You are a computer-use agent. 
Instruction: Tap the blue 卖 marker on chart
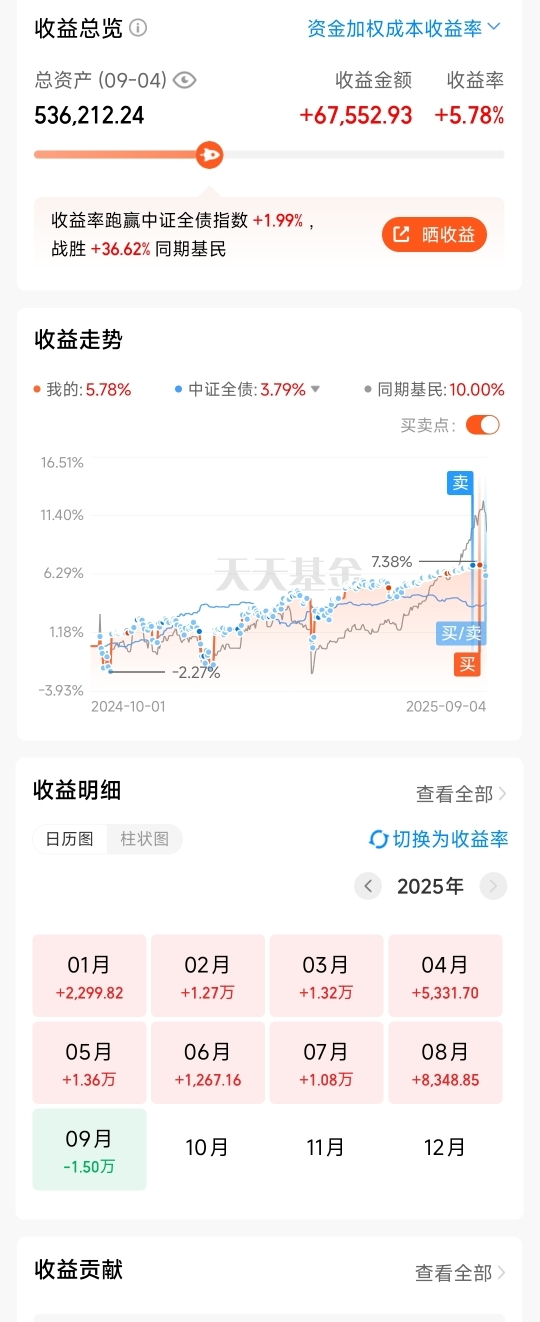coord(460,482)
